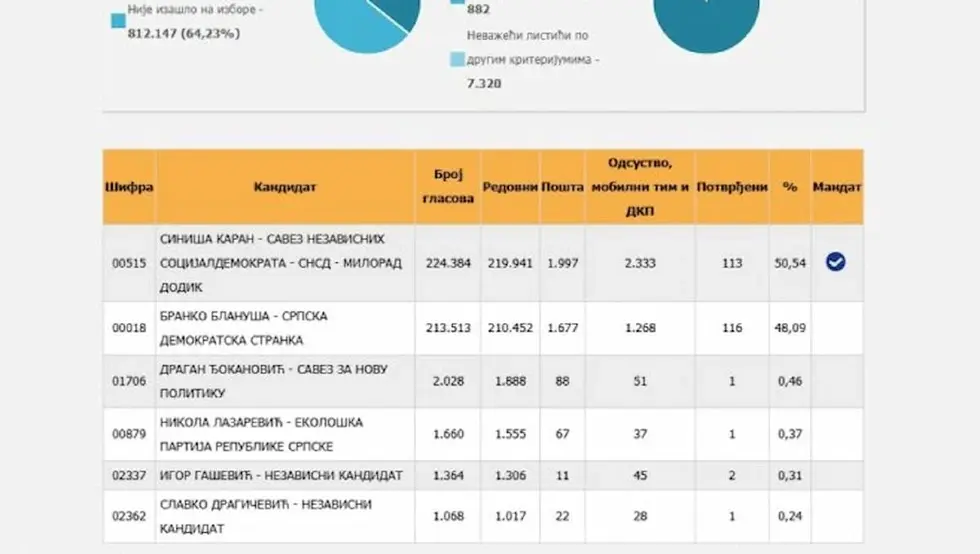Viewport: 980px width, 554px height.
Task: Click the Редовни column header
Action: [510, 187]
